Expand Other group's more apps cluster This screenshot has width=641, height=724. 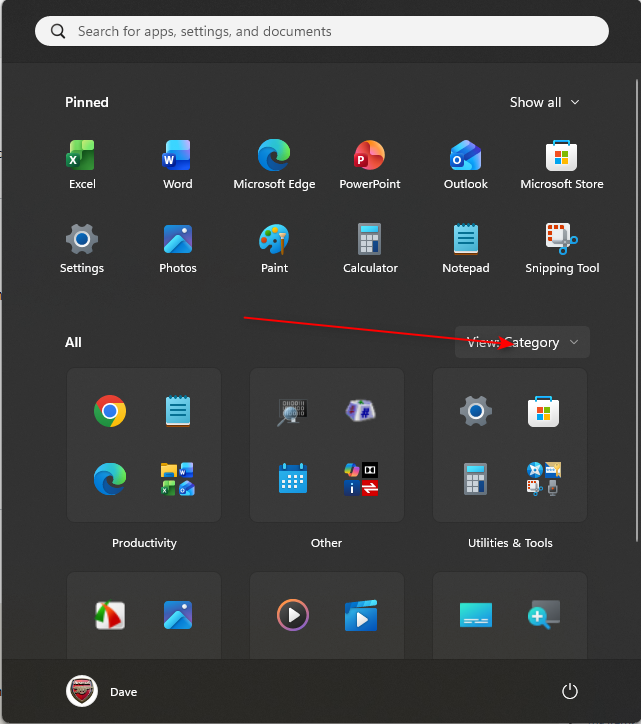point(361,479)
